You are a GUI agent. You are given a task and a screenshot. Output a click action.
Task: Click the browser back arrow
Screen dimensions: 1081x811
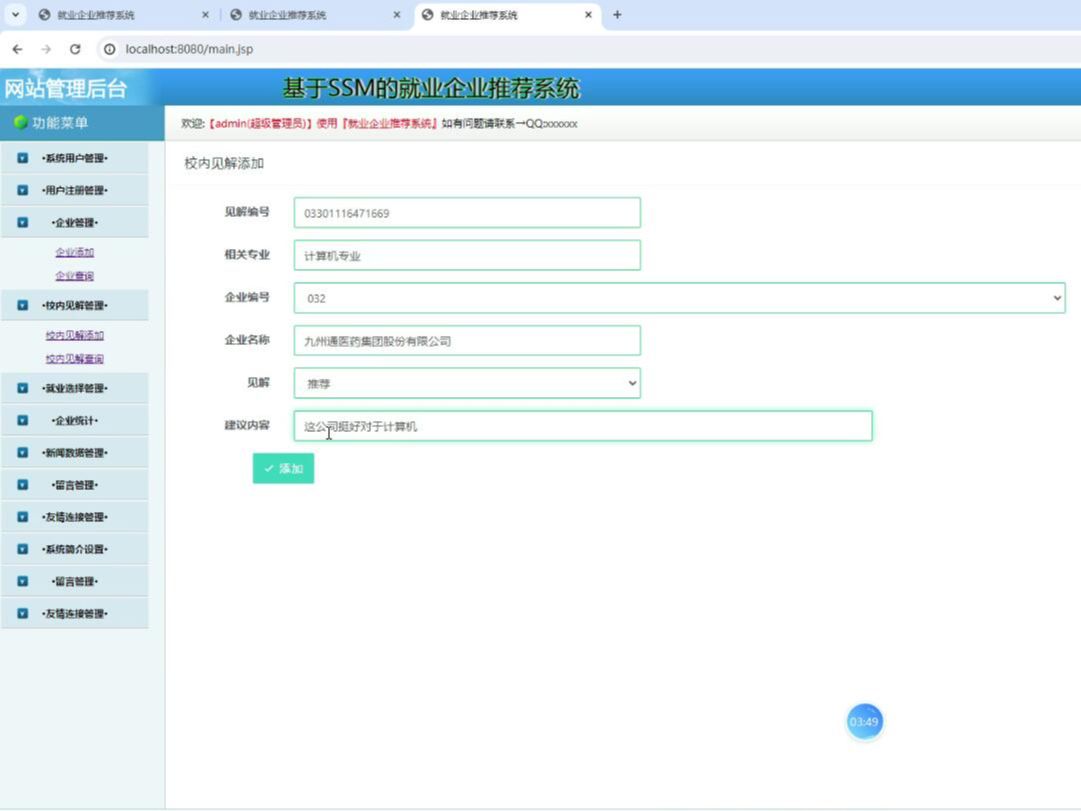click(17, 49)
